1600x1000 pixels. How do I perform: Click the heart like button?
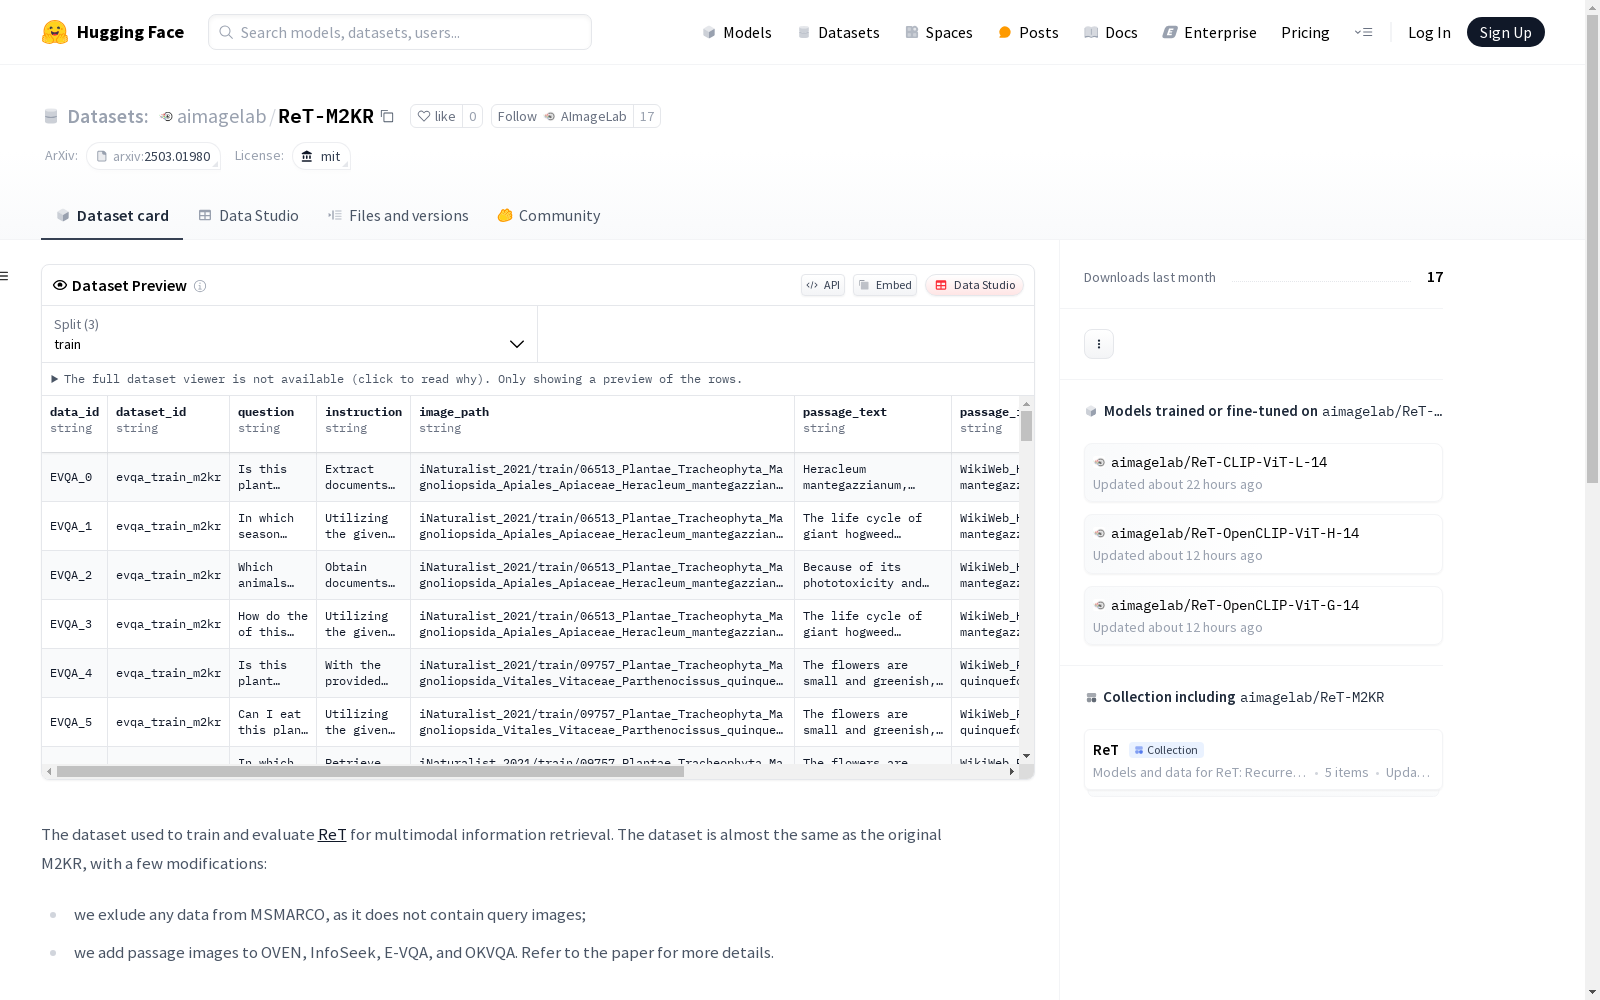(436, 116)
